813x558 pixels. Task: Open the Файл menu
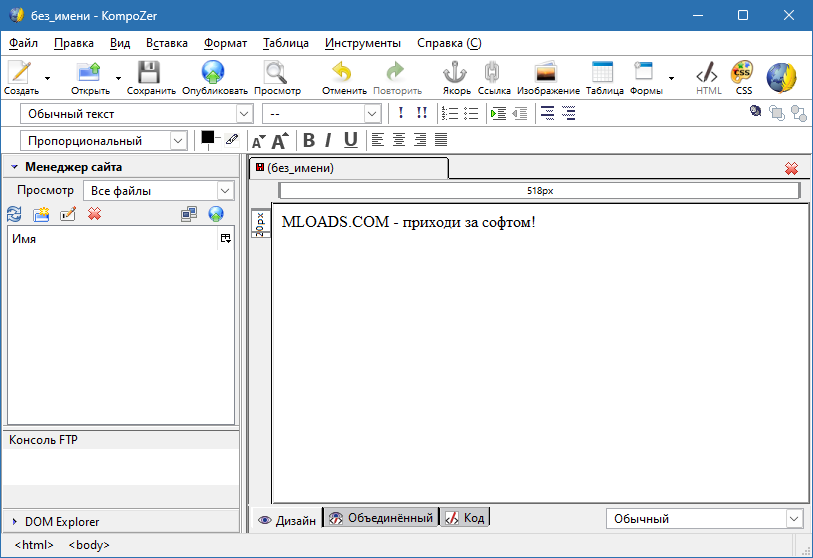(23, 43)
